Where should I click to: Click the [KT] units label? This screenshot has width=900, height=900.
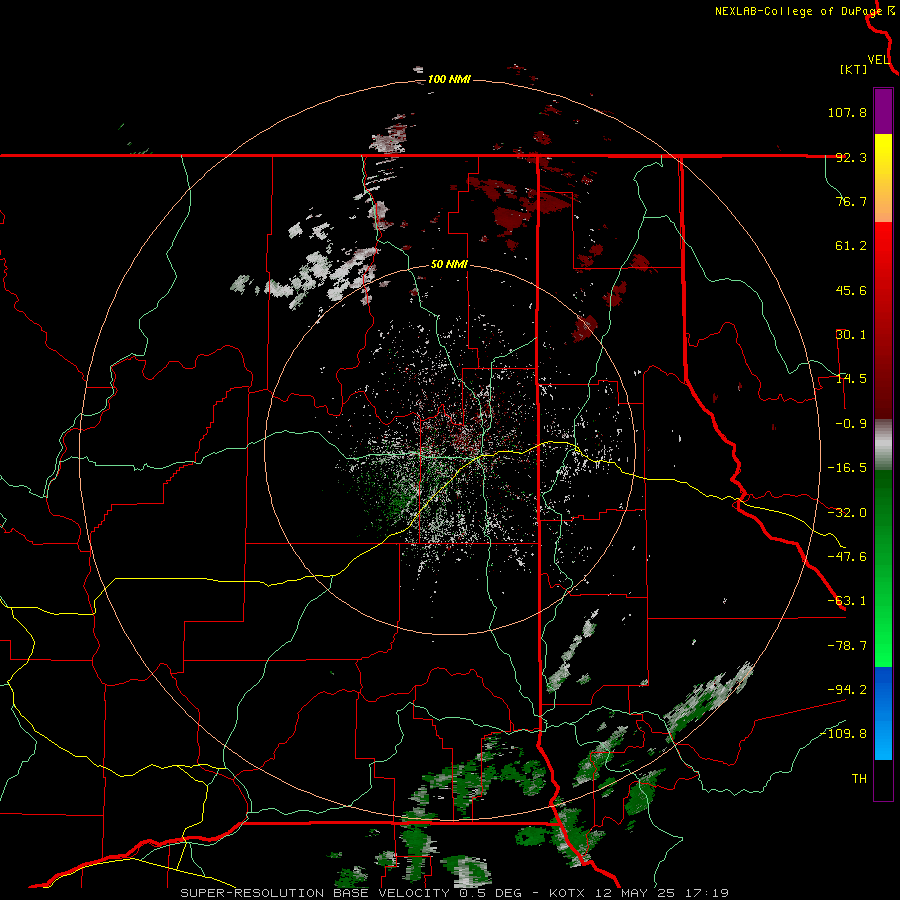(854, 70)
